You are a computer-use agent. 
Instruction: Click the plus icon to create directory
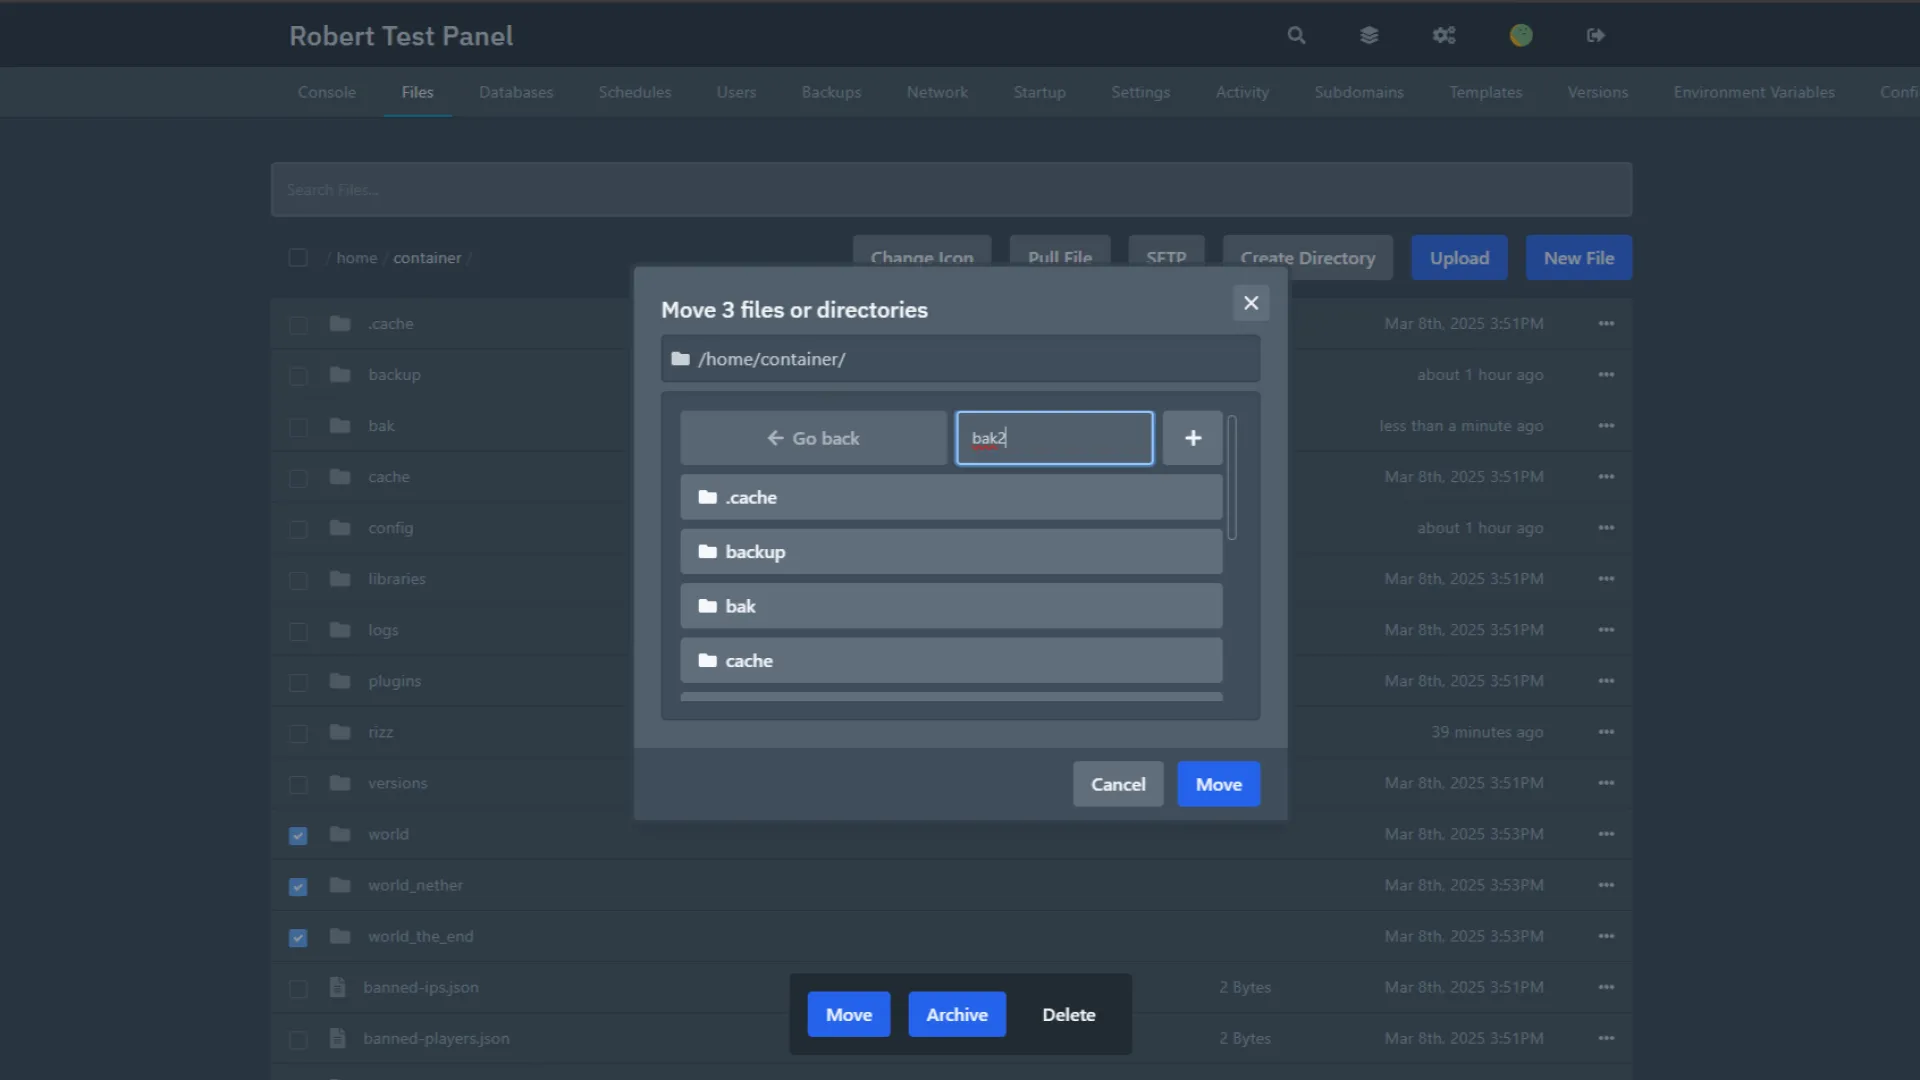tap(1192, 438)
